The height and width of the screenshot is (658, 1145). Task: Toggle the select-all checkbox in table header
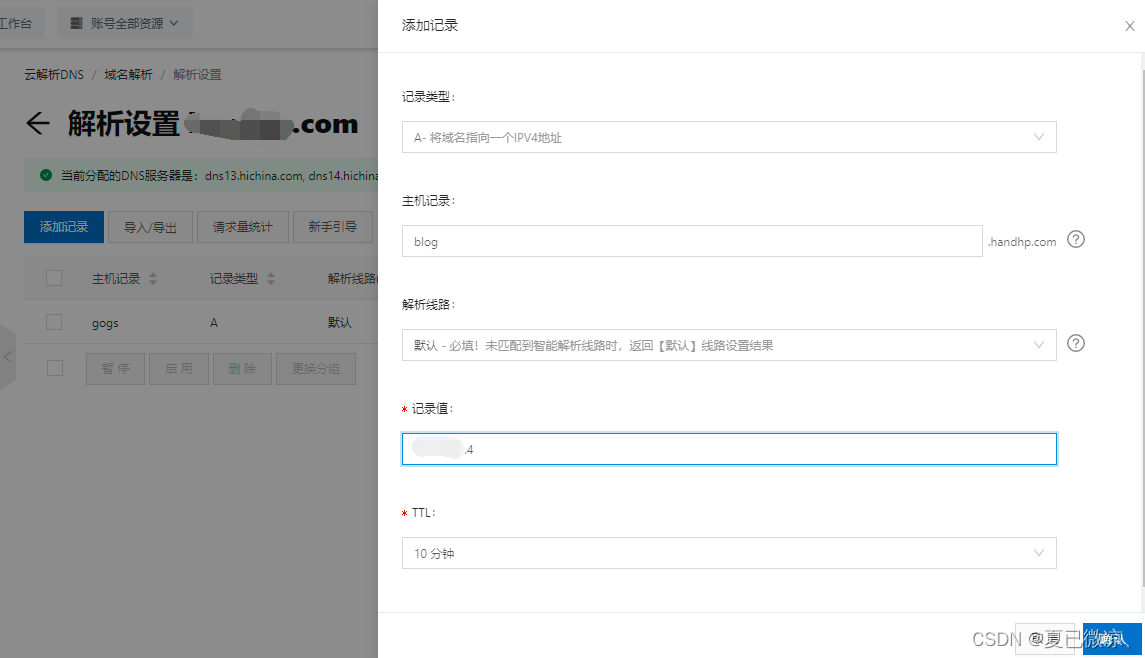point(54,278)
